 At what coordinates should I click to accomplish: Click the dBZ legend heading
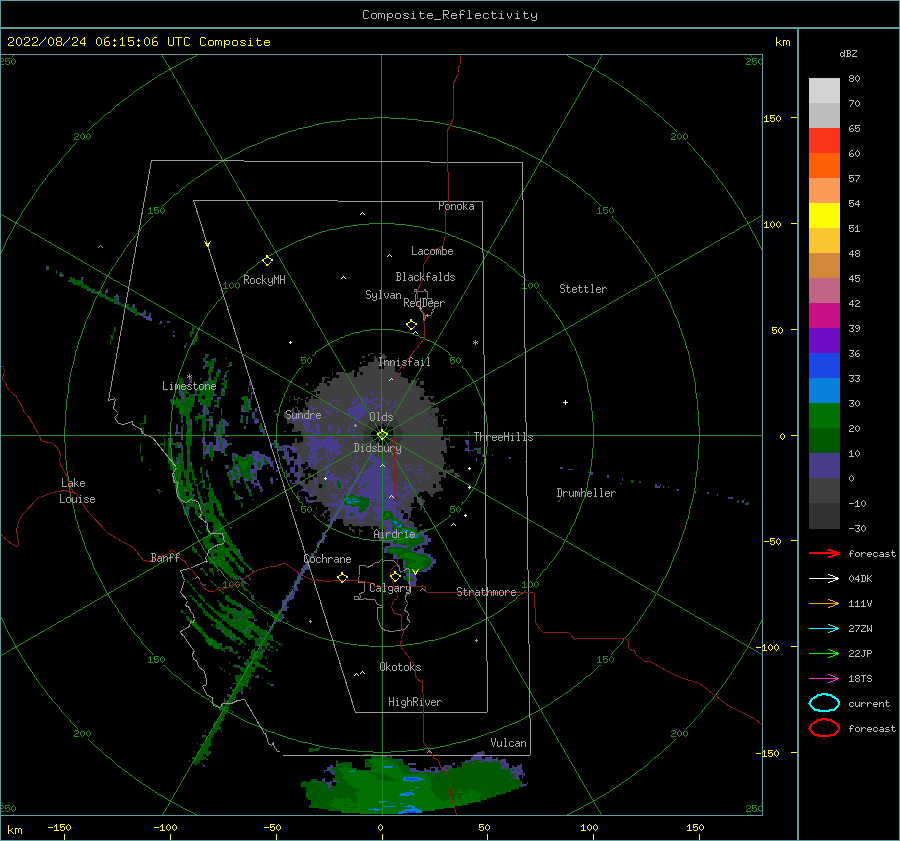[x=848, y=53]
